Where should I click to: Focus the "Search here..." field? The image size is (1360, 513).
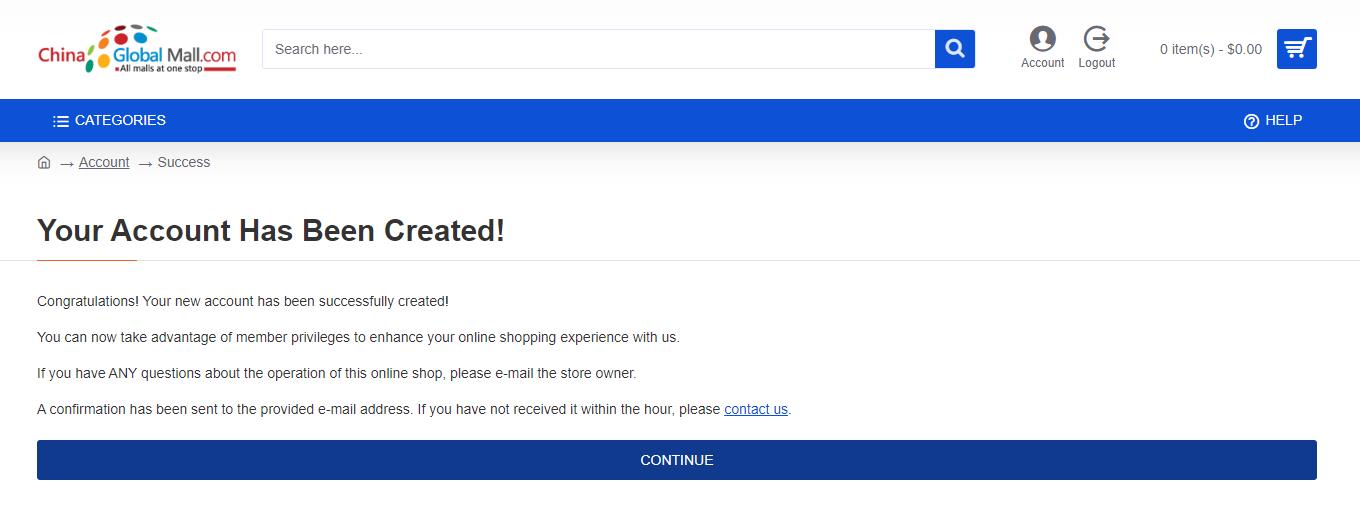pyautogui.click(x=598, y=49)
